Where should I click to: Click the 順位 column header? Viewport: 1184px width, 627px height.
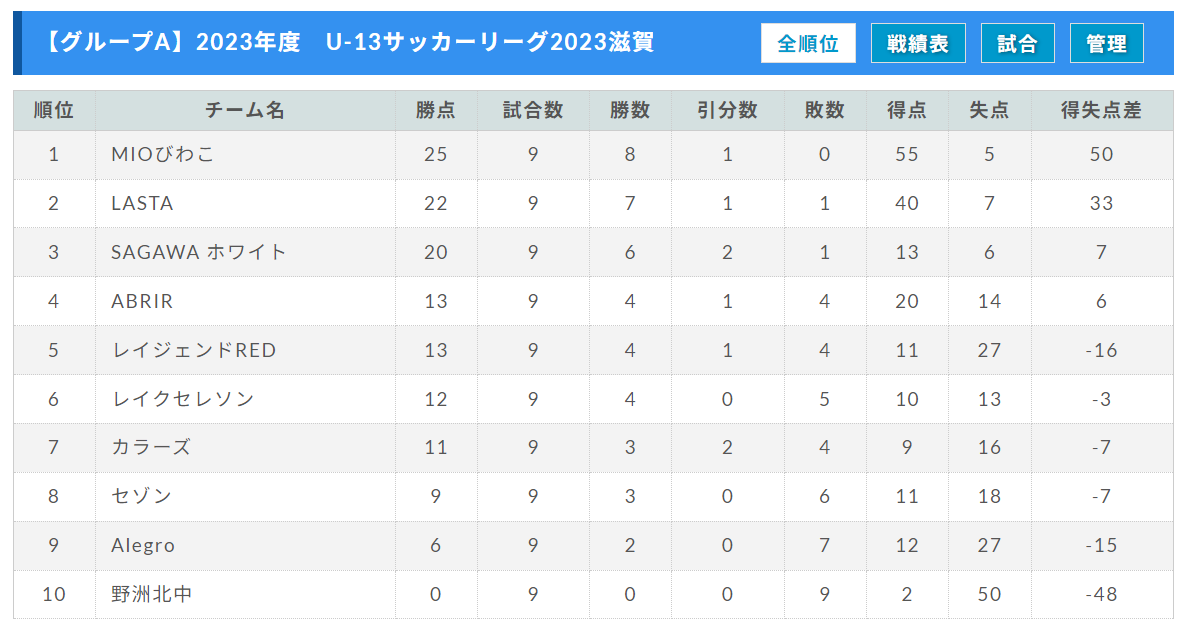pos(54,111)
